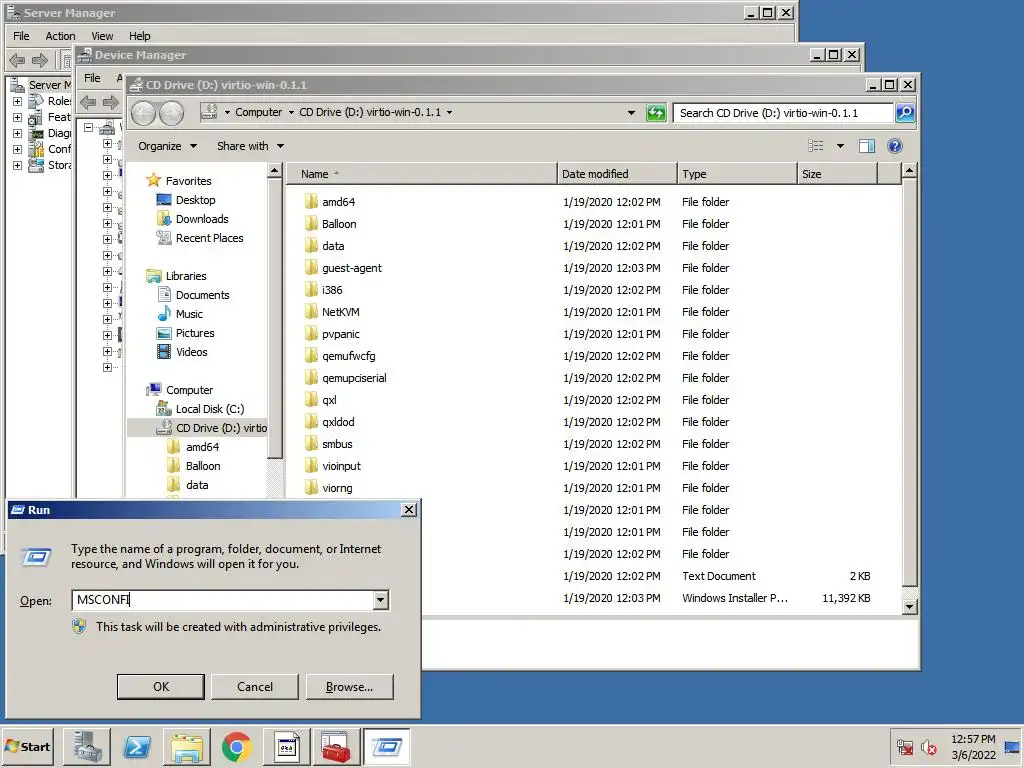Select the Windows Installer Package row
The height and width of the screenshot is (768, 1024).
pos(660,598)
